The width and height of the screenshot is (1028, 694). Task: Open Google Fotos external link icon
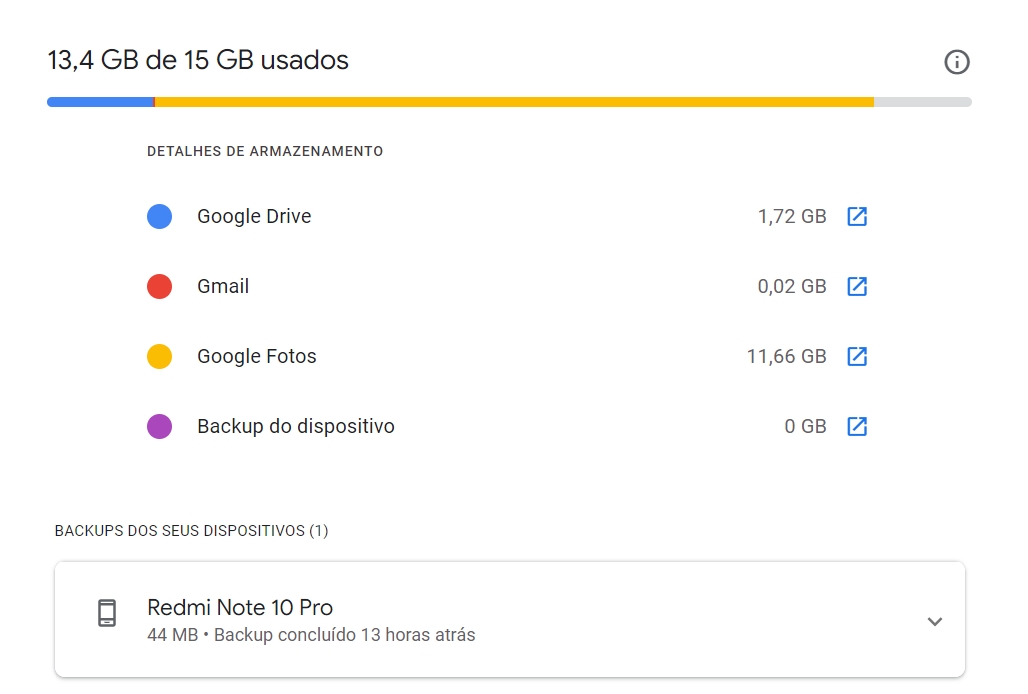[x=857, y=356]
